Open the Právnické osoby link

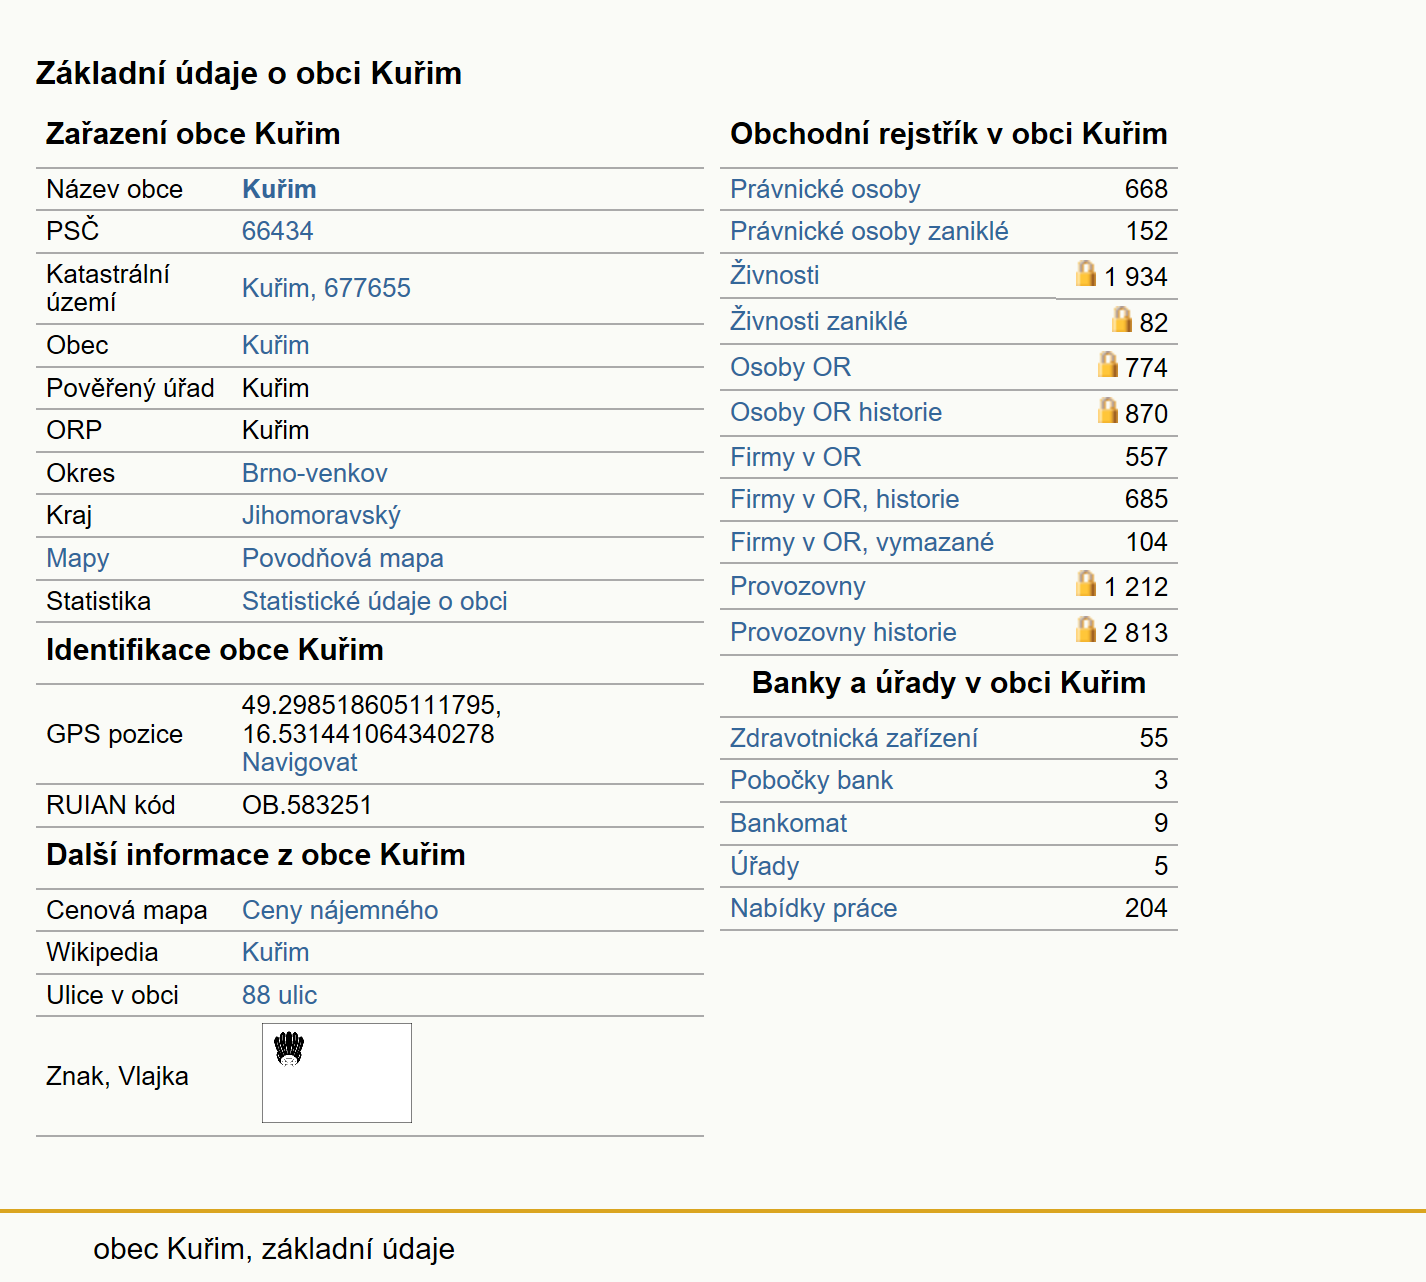coord(825,189)
